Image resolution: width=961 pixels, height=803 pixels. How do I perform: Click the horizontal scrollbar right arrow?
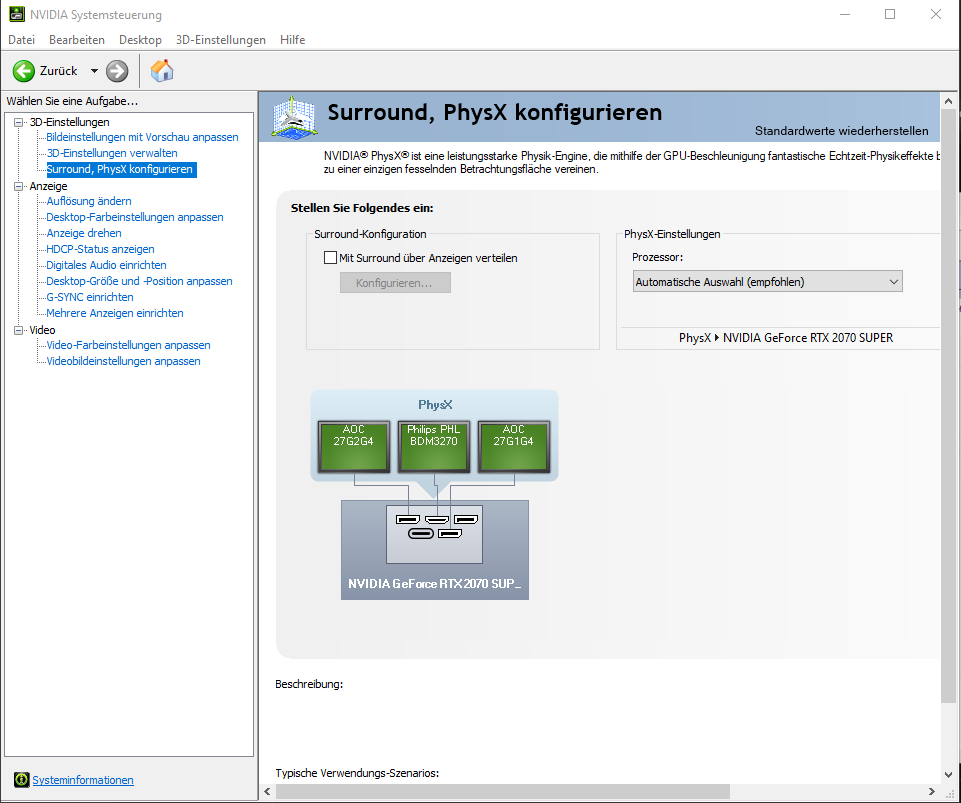[932, 791]
